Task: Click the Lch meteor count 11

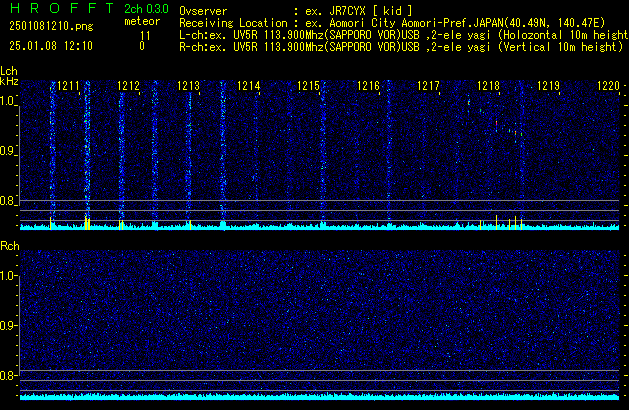Action: pos(145,36)
